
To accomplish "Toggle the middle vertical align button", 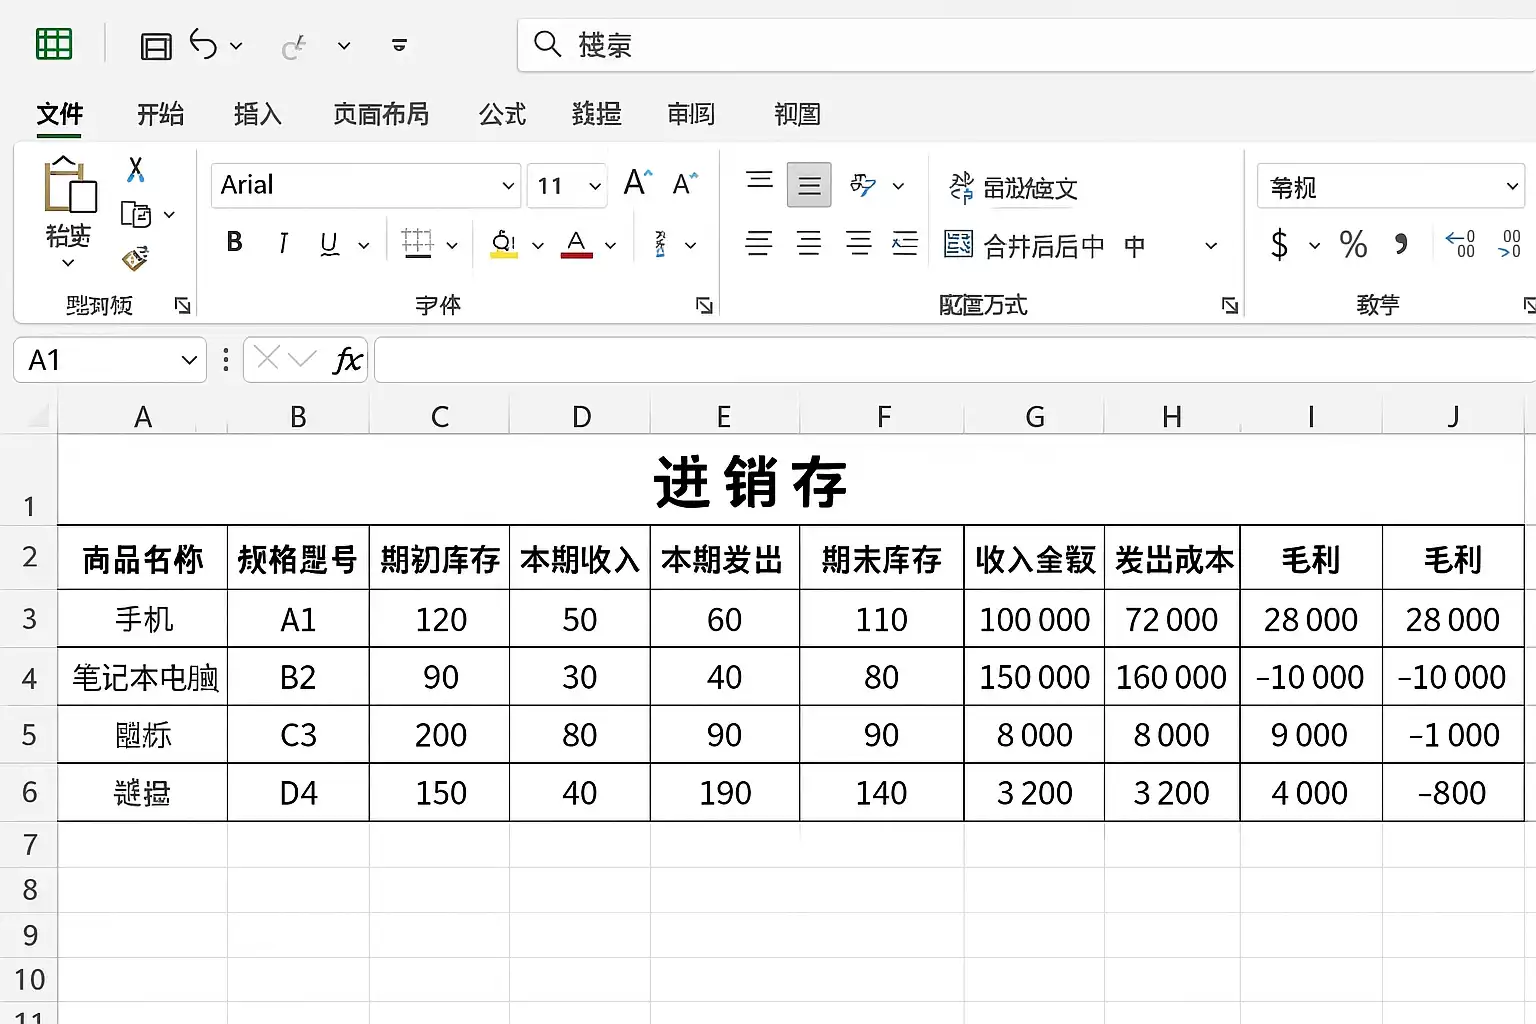I will [809, 185].
